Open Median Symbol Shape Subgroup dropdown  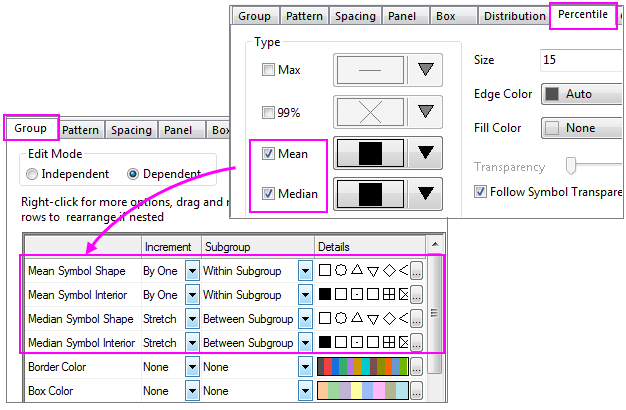[305, 319]
